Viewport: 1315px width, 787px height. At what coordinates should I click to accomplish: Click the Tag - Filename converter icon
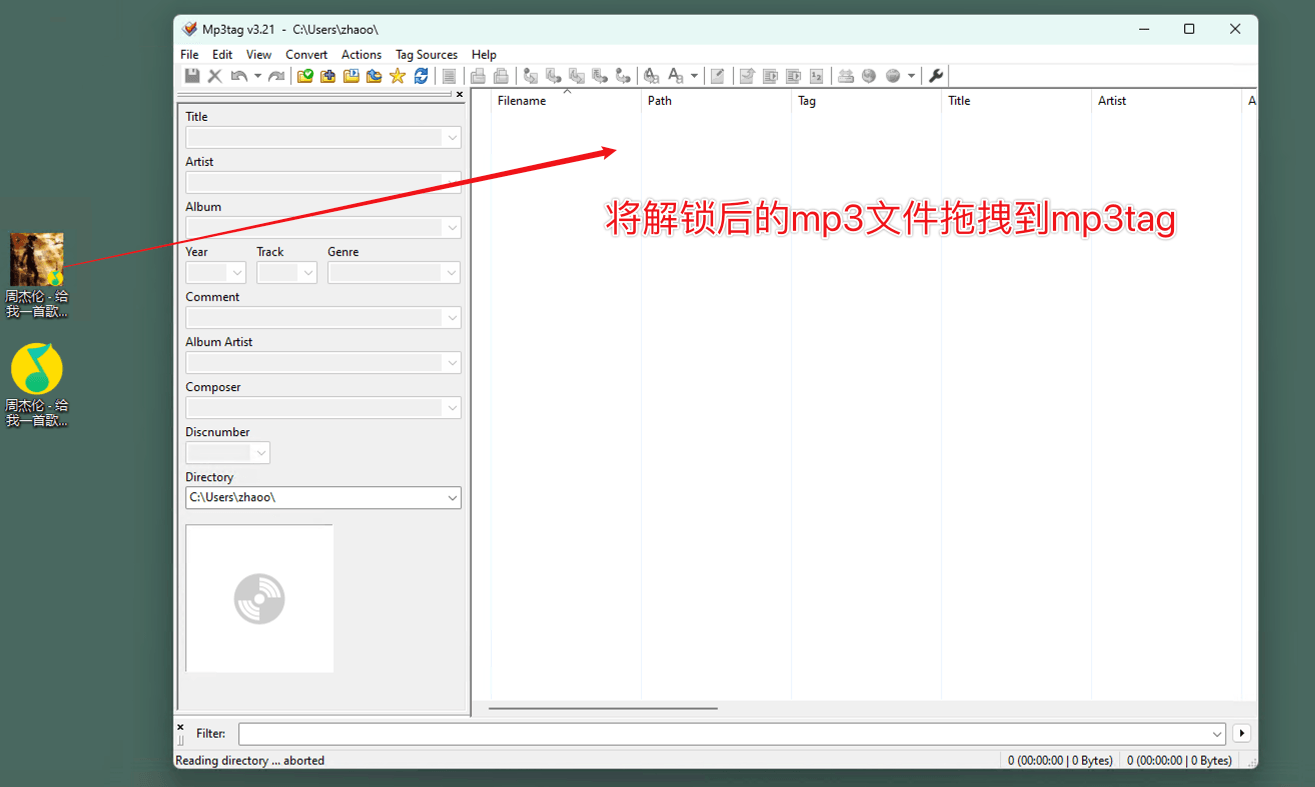[x=531, y=76]
